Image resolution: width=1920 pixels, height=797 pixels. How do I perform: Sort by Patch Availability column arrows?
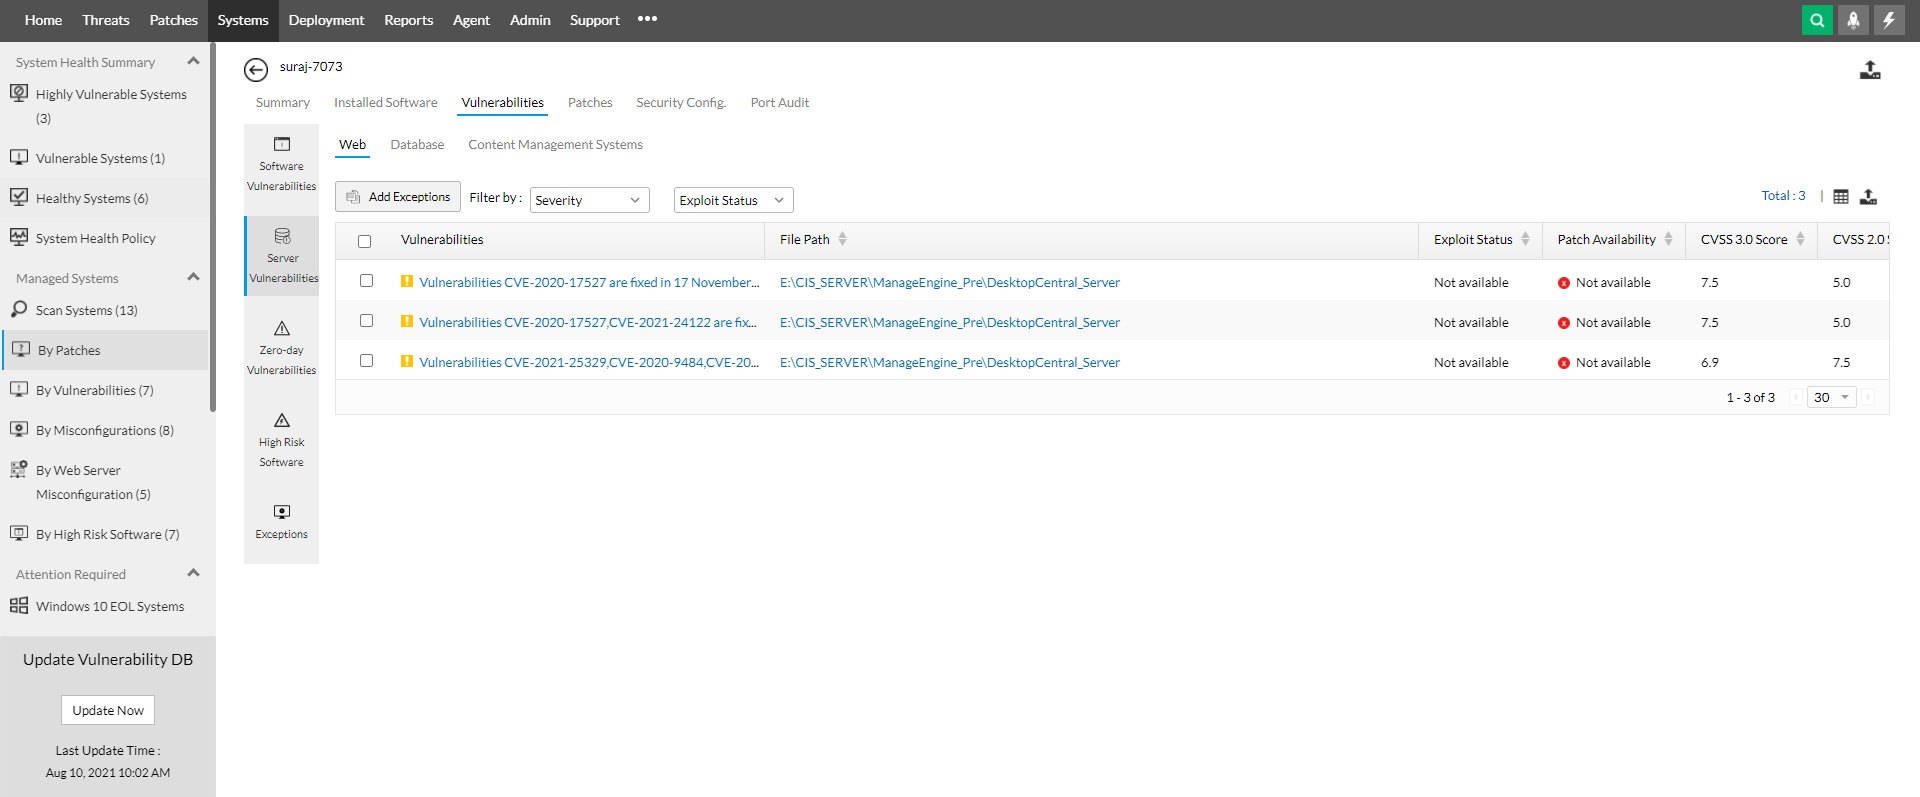[x=1668, y=239]
